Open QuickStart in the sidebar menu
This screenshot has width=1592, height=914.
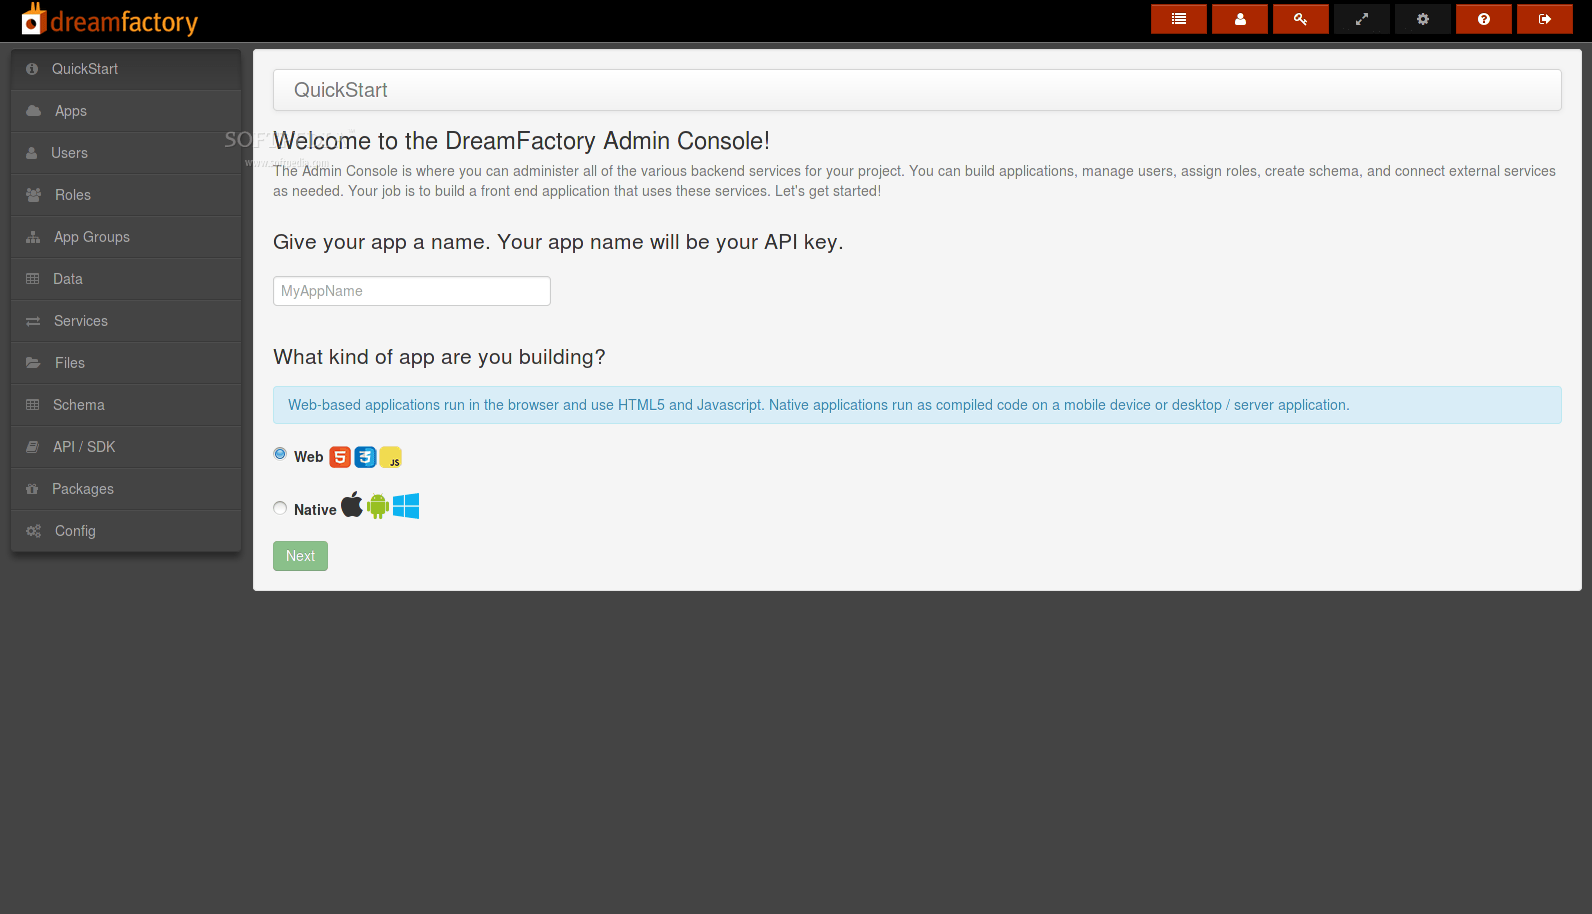point(126,69)
